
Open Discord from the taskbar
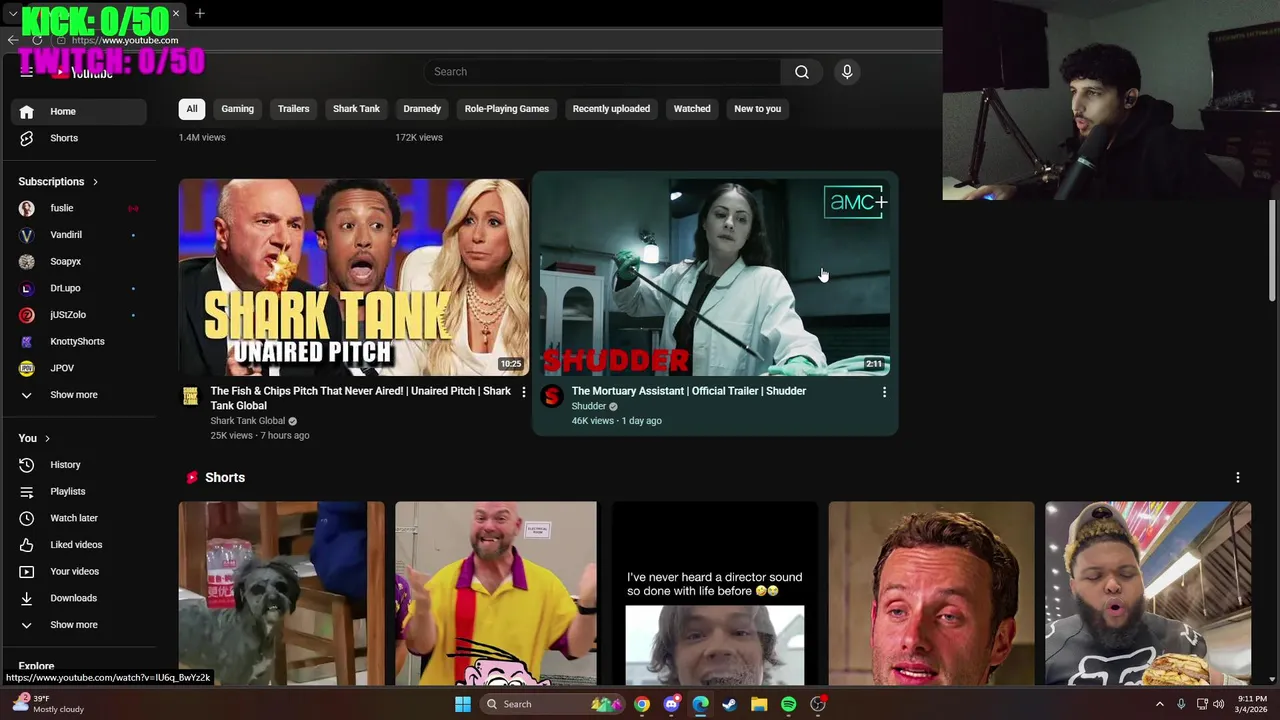(671, 704)
